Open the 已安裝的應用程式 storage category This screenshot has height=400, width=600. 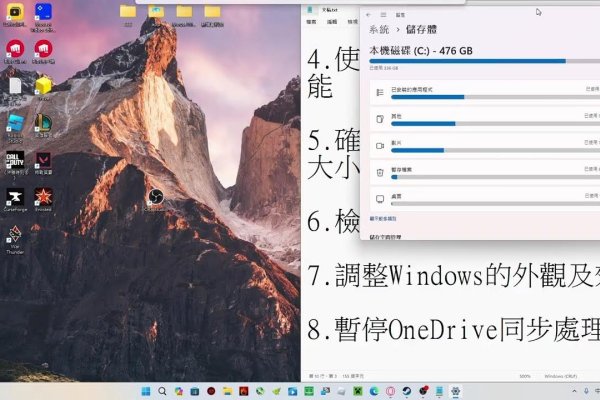click(x=485, y=92)
